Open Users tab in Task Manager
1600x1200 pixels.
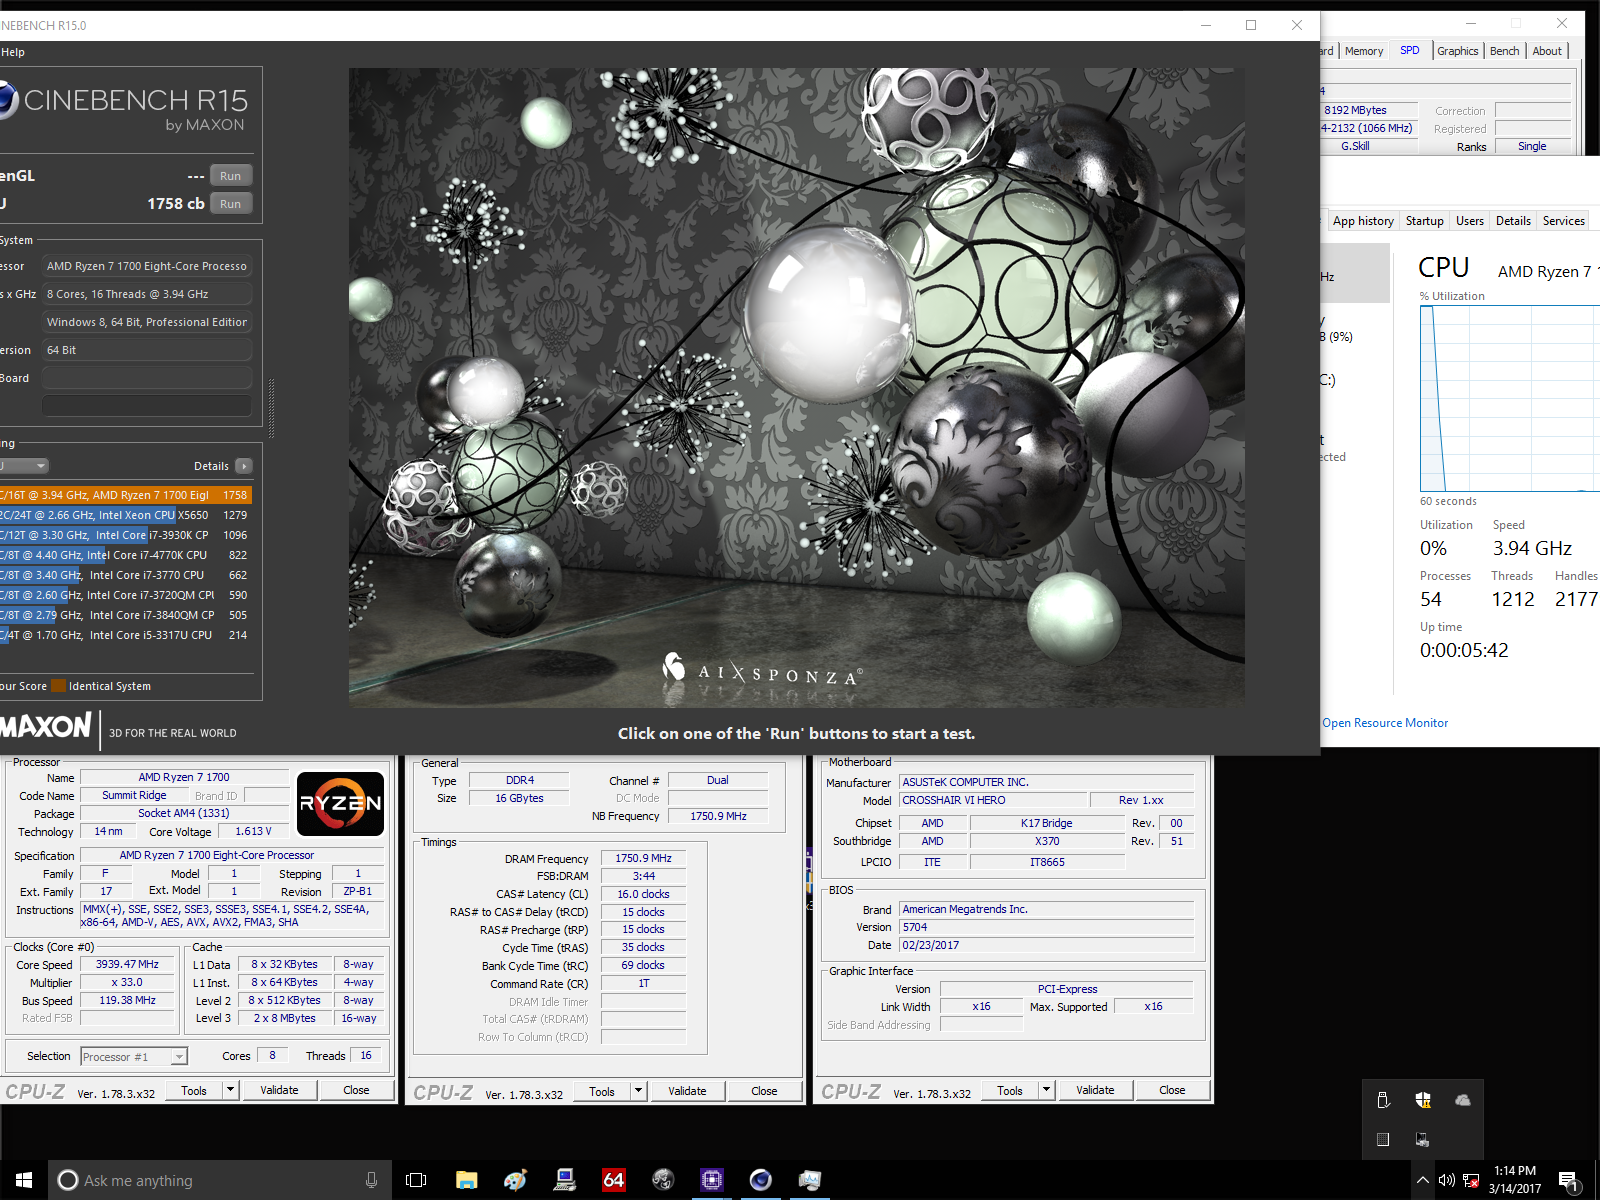point(1470,221)
